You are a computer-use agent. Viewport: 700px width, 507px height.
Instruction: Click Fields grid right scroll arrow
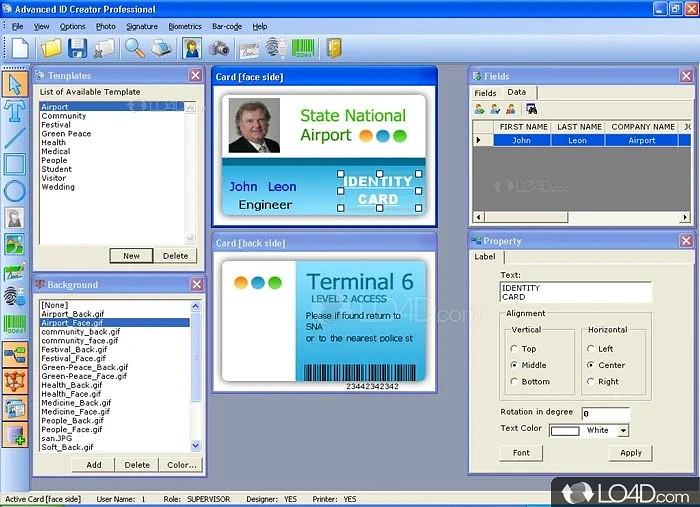pyautogui.click(x=685, y=217)
